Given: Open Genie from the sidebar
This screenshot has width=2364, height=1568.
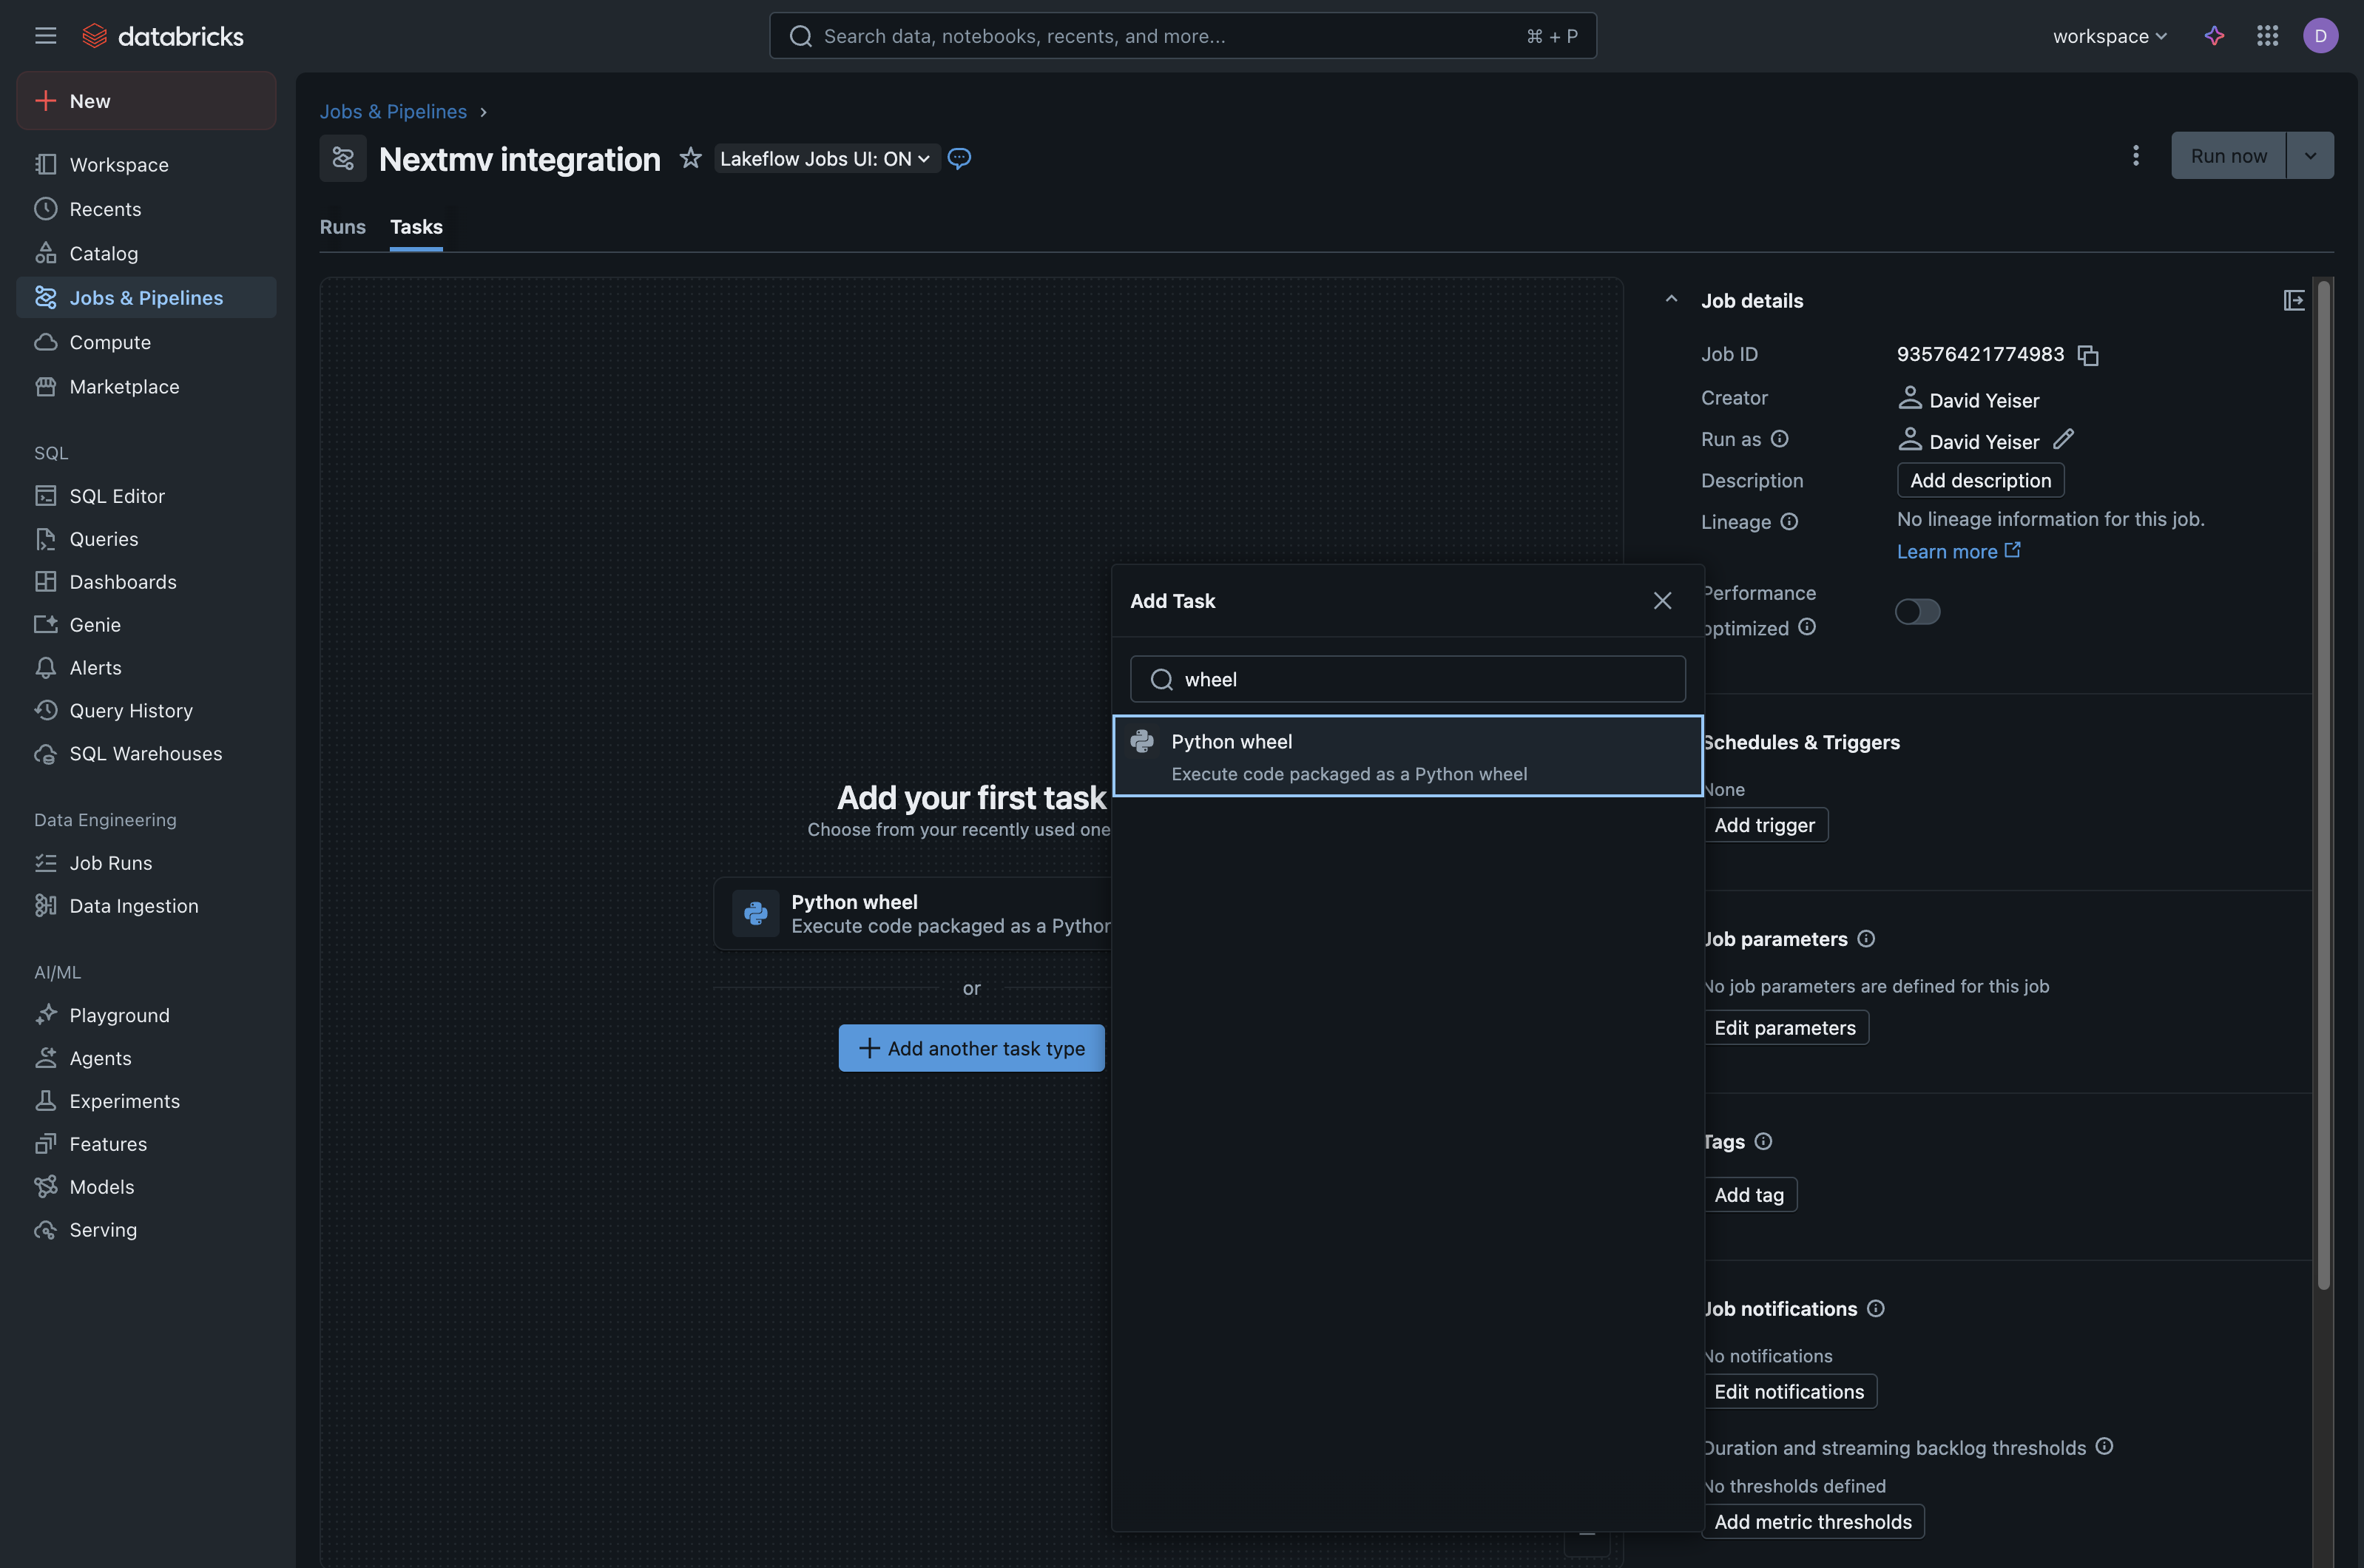Looking at the screenshot, I should (94, 624).
